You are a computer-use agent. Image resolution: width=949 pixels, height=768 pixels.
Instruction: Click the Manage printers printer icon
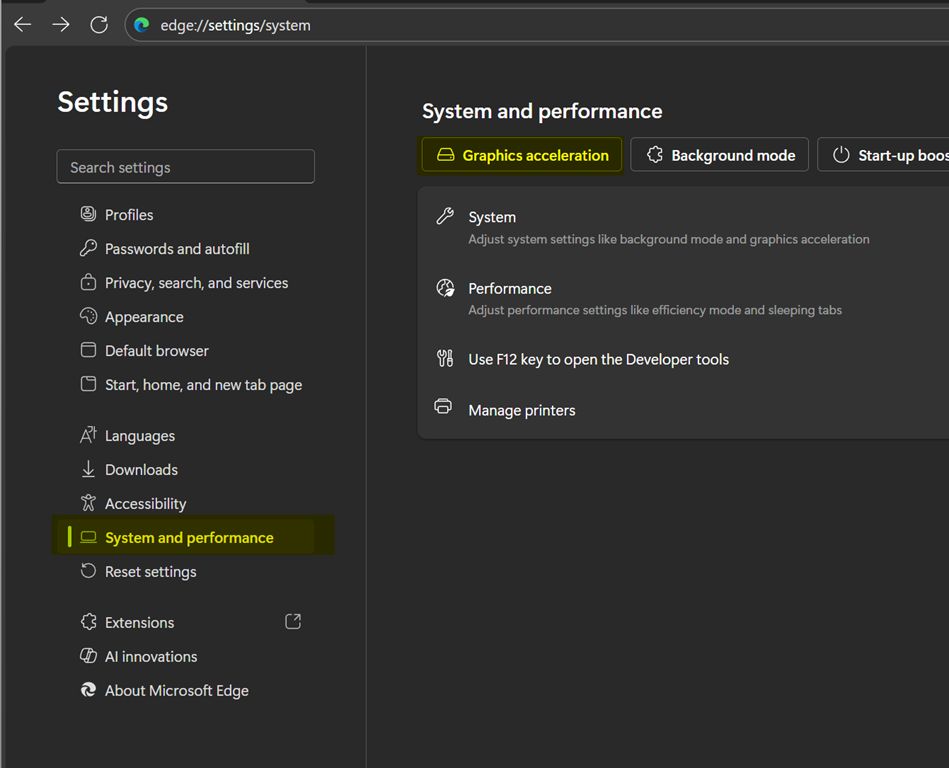click(444, 407)
